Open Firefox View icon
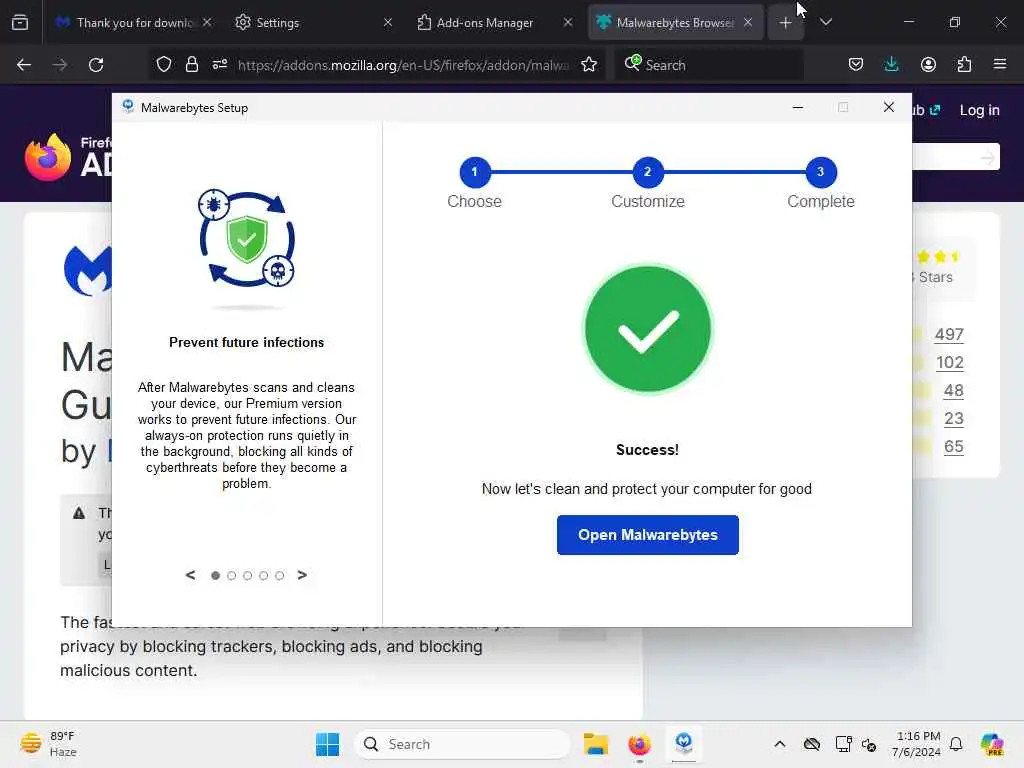Viewport: 1024px width, 768px height. (20, 22)
